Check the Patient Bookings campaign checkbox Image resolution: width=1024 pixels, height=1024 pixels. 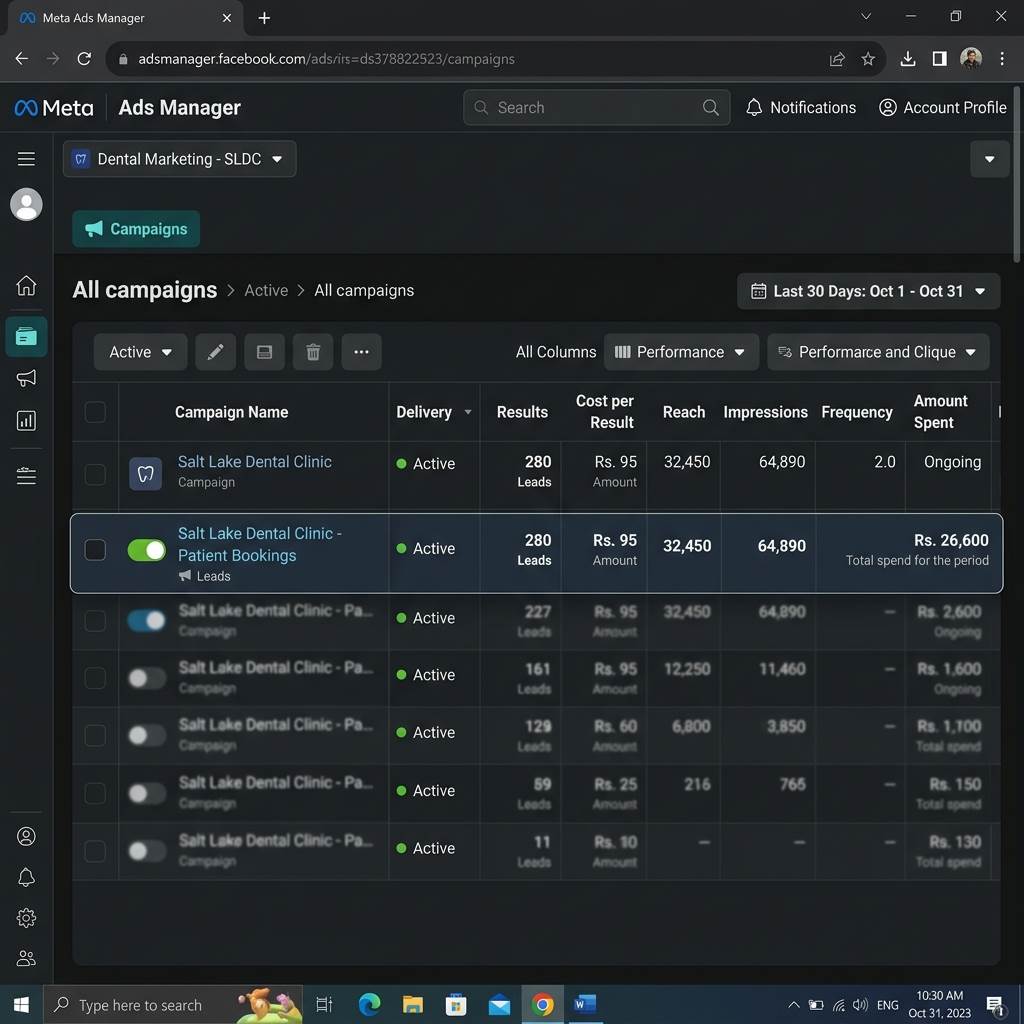[95, 550]
